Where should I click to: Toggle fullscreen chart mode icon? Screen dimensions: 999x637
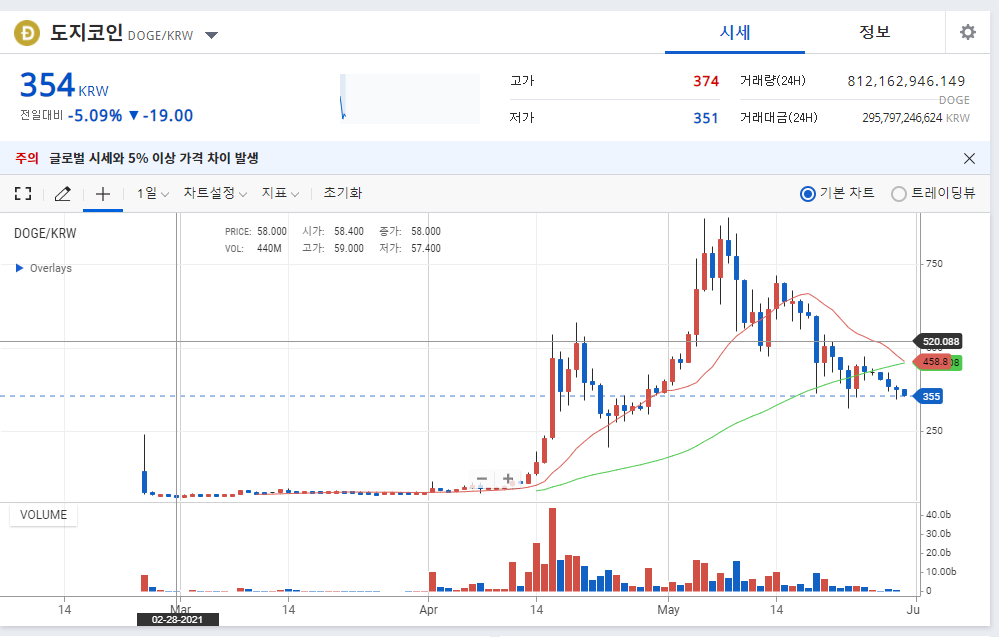click(x=23, y=194)
